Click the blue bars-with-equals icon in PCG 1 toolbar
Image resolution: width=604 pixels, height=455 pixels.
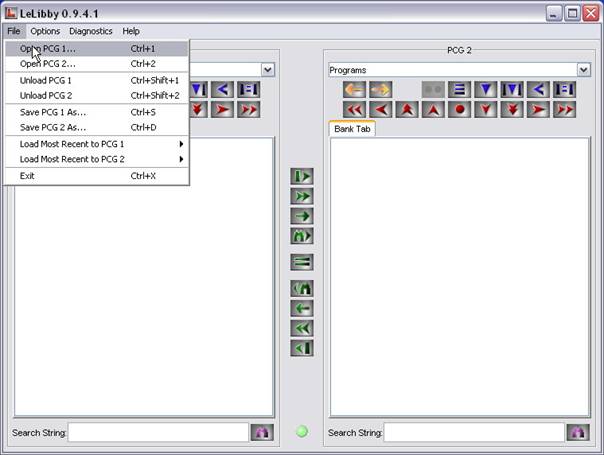[248, 90]
